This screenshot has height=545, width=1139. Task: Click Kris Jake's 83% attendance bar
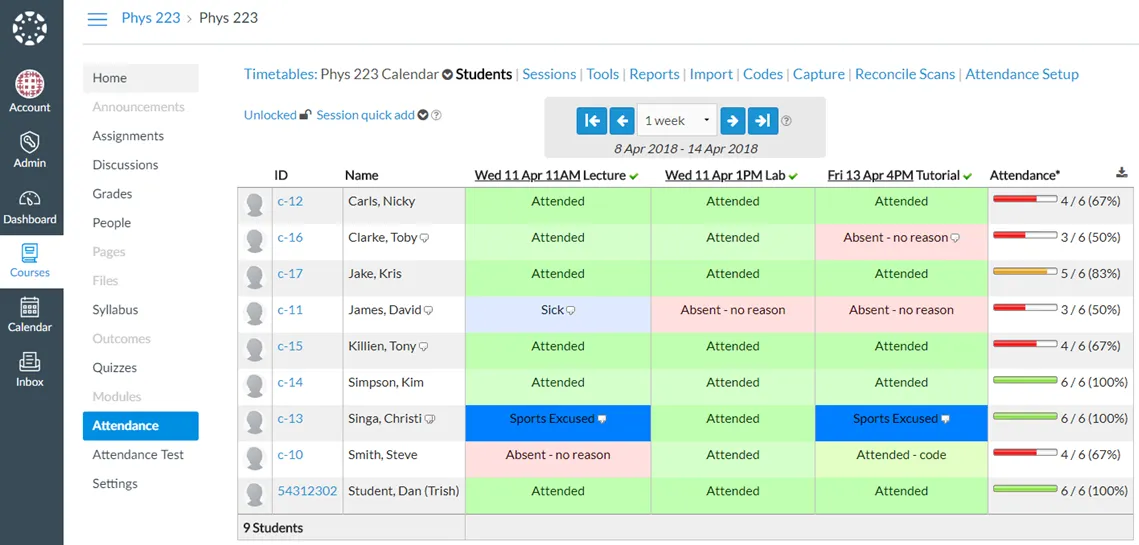(x=1025, y=271)
